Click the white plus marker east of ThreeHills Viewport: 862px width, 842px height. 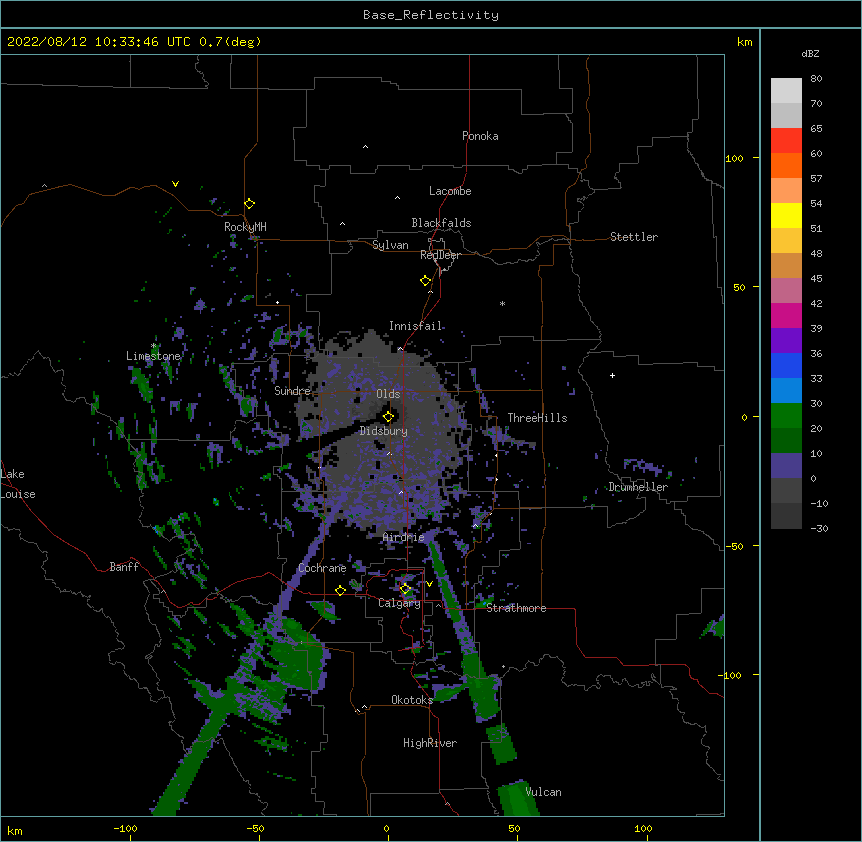pyautogui.click(x=612, y=375)
